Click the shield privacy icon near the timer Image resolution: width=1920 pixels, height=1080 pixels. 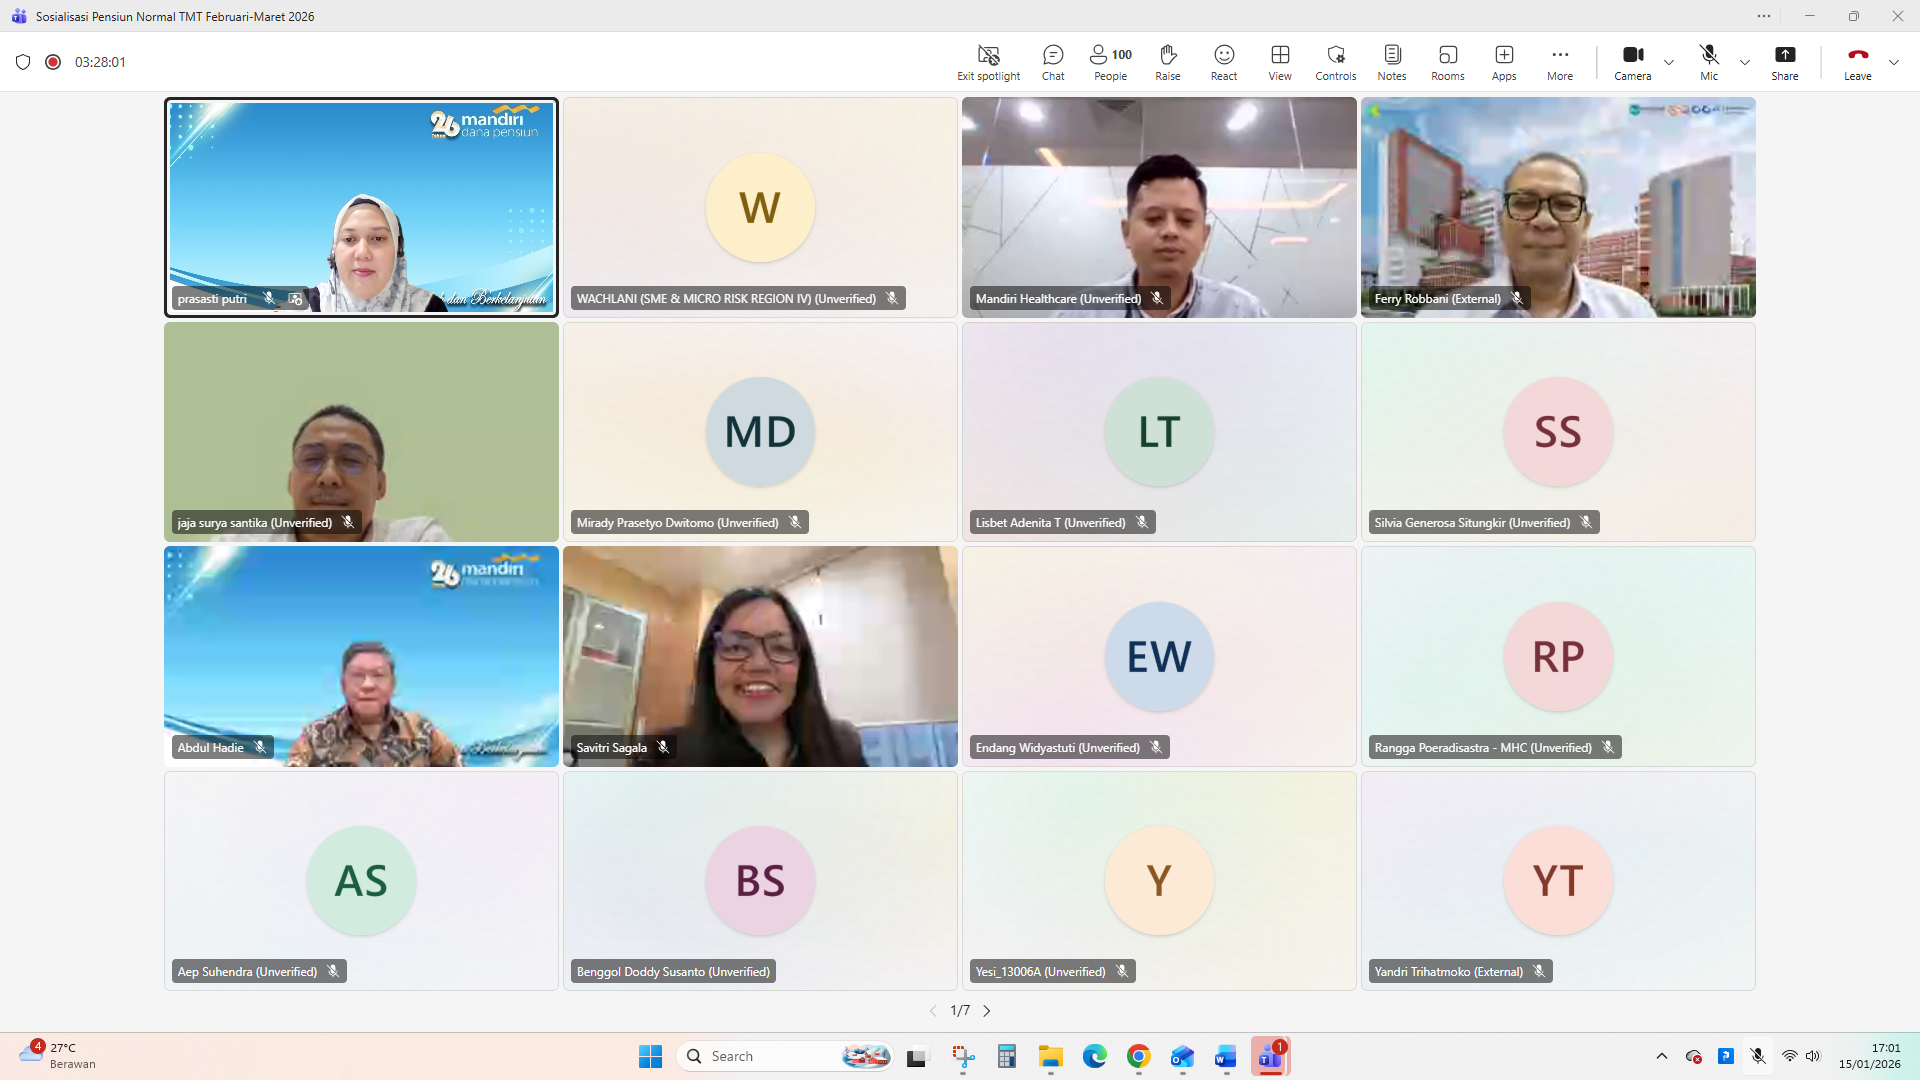pos(23,62)
